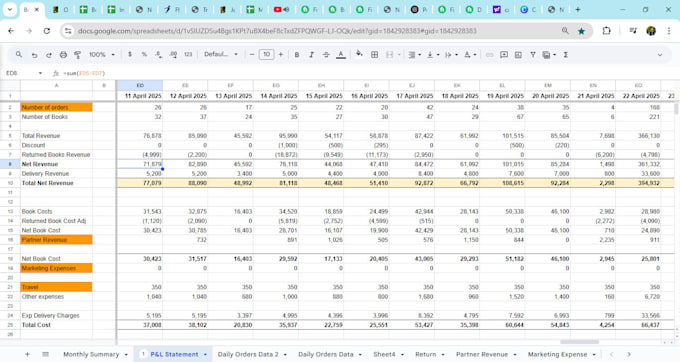Open the browser extensions menu
This screenshot has width=680, height=362.
pos(606,31)
